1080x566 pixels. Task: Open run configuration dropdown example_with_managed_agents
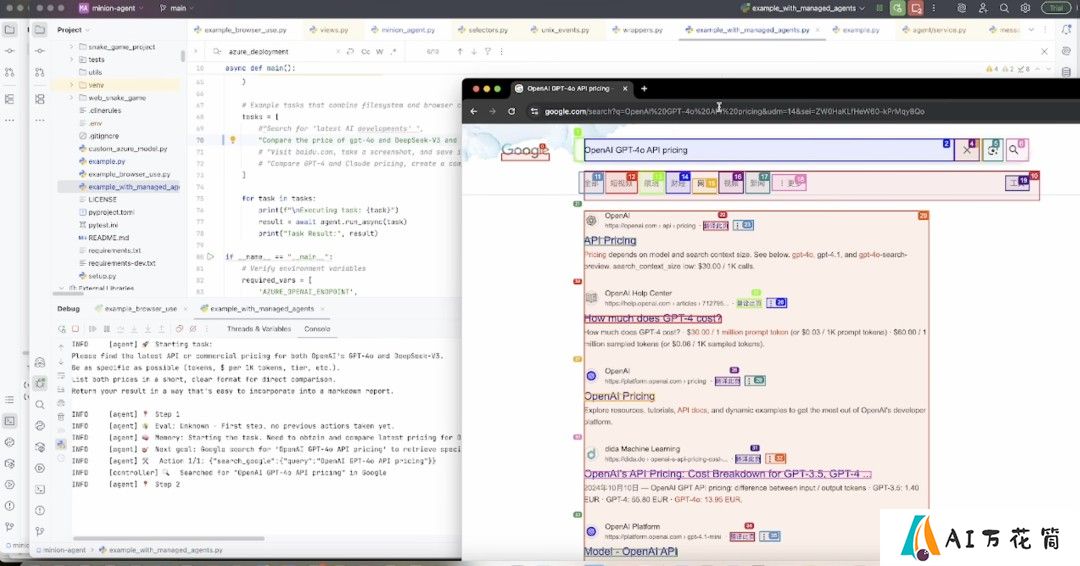click(802, 8)
